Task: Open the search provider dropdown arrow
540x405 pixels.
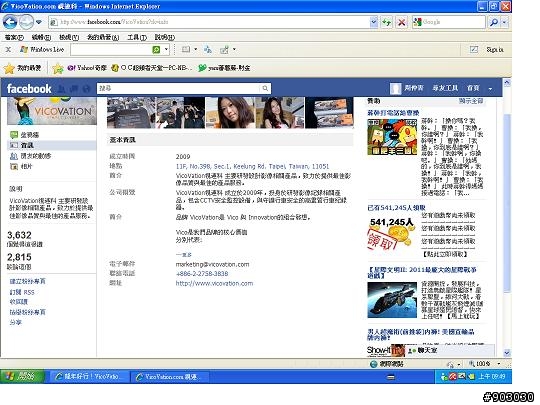Action: tap(505, 22)
